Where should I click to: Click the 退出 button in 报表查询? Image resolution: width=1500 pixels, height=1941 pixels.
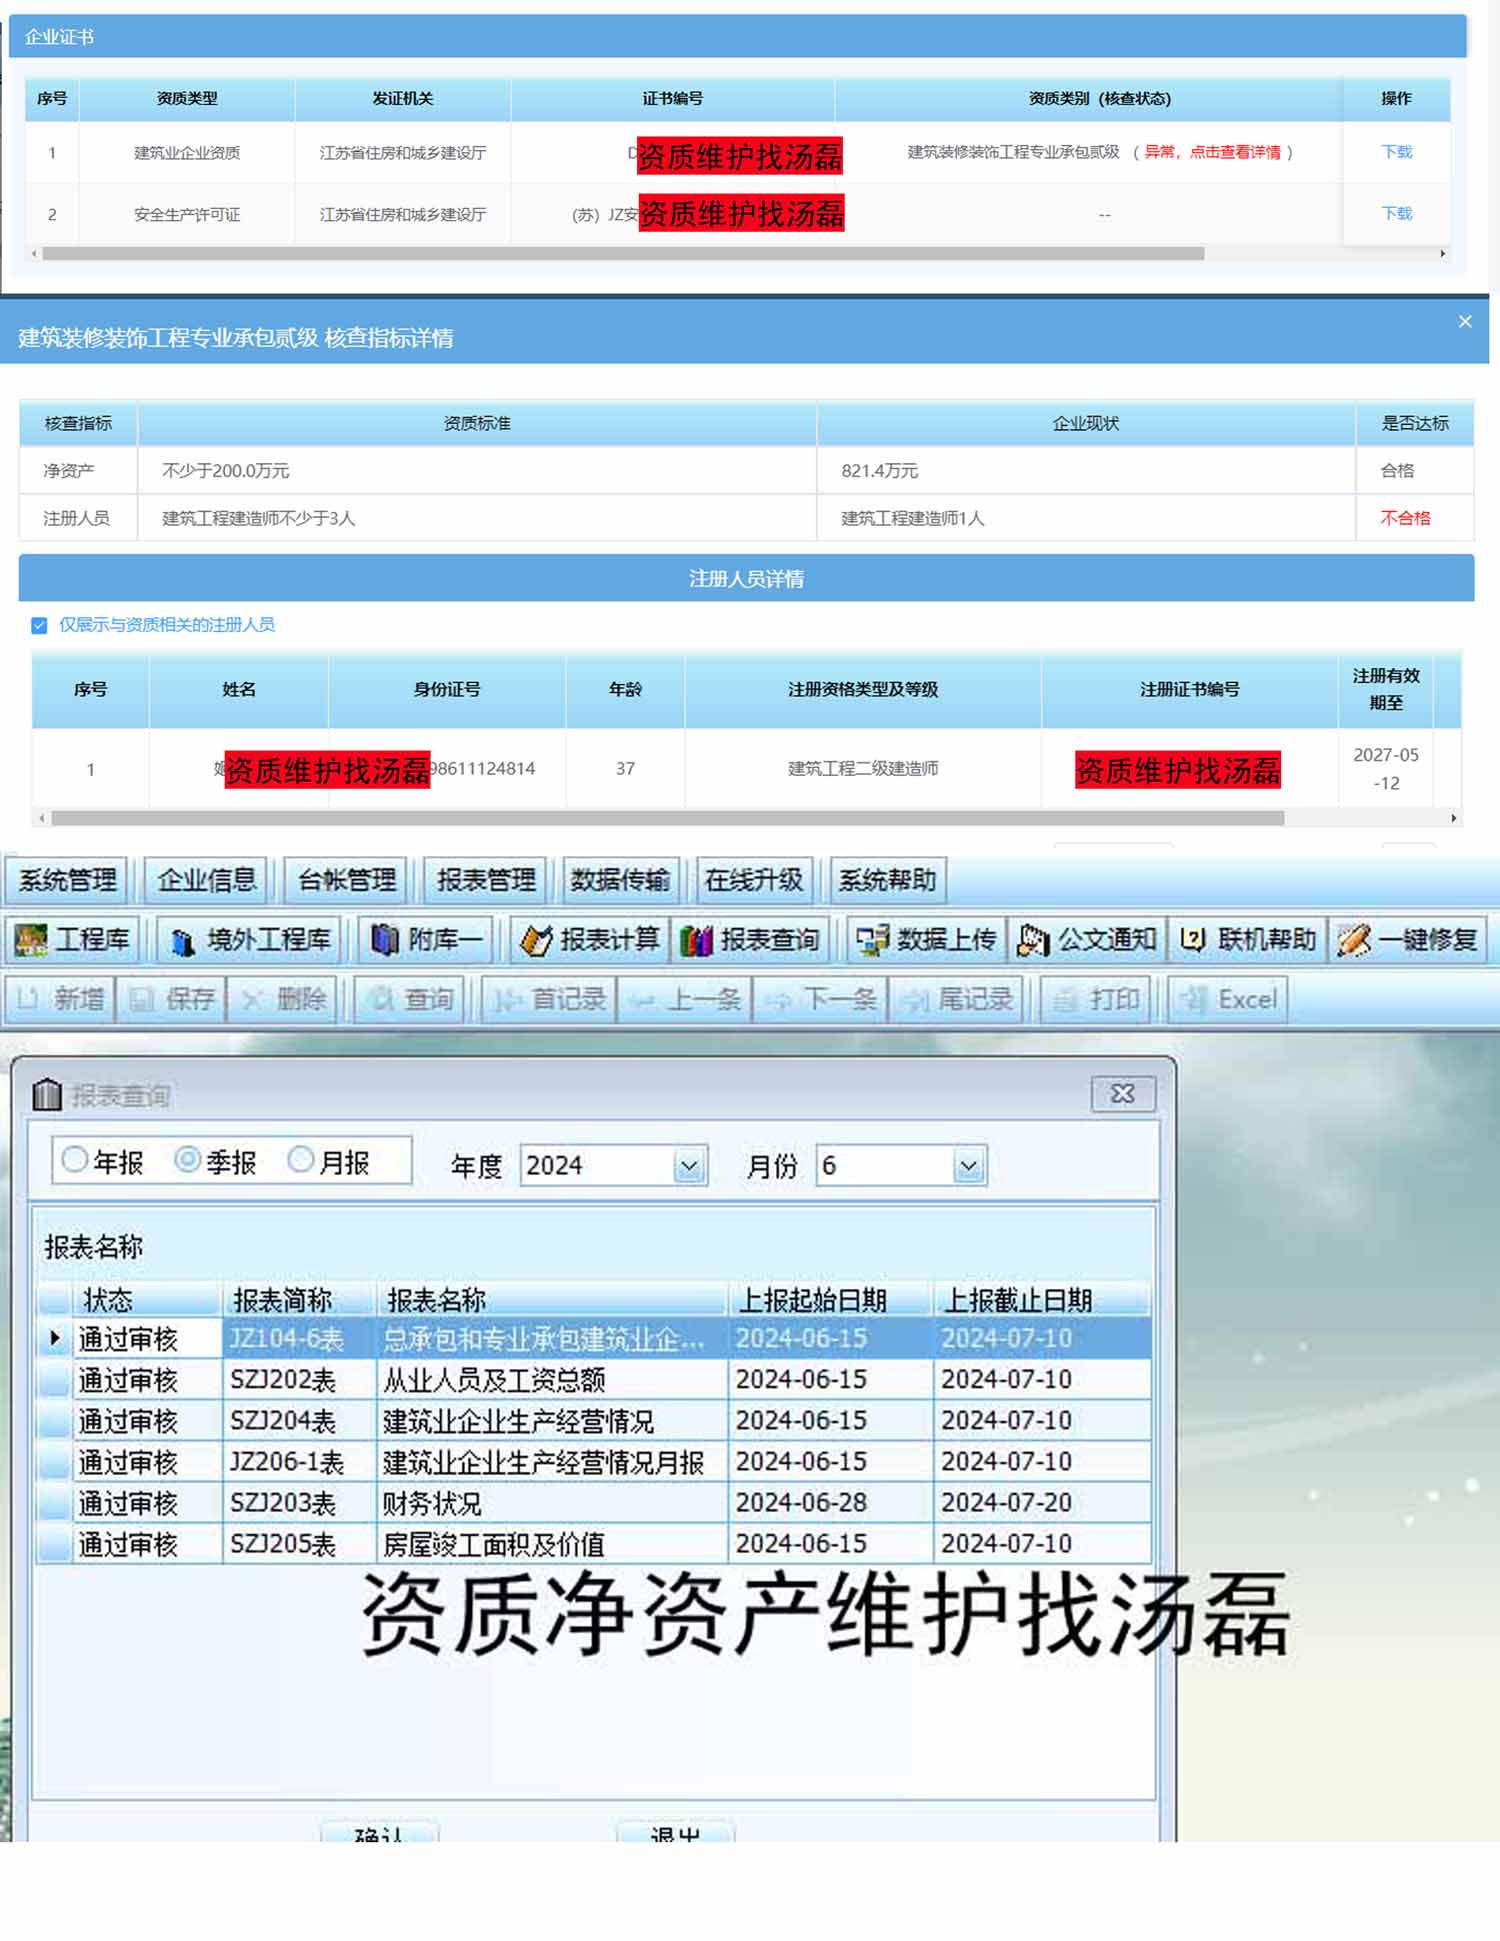675,1834
